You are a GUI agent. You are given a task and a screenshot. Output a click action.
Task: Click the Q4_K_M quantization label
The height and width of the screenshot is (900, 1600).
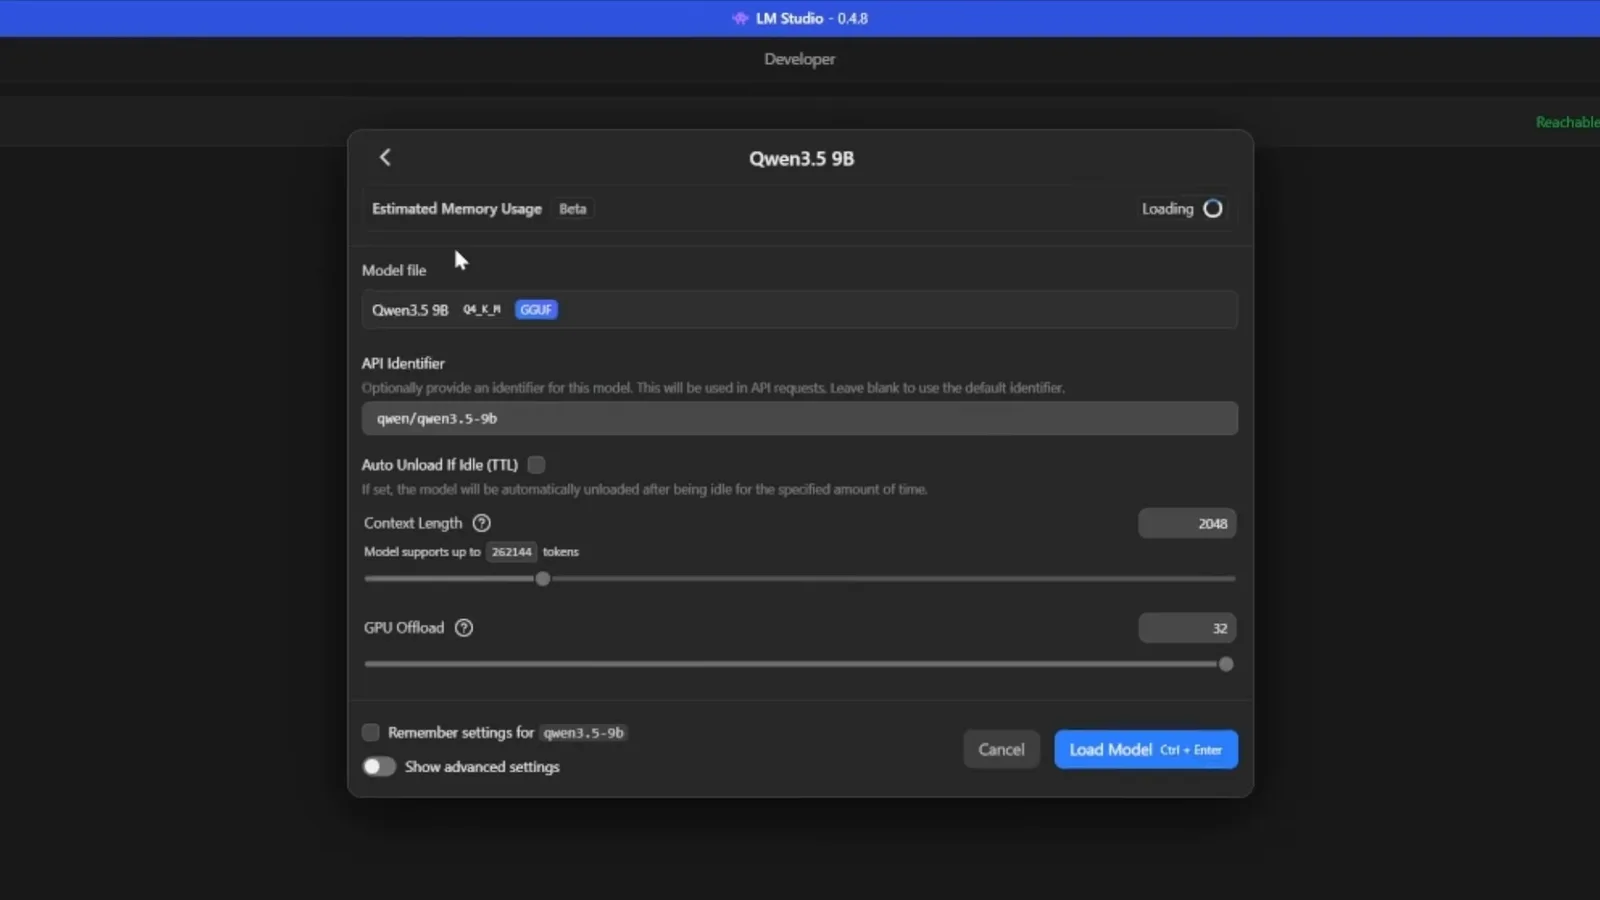[482, 310]
